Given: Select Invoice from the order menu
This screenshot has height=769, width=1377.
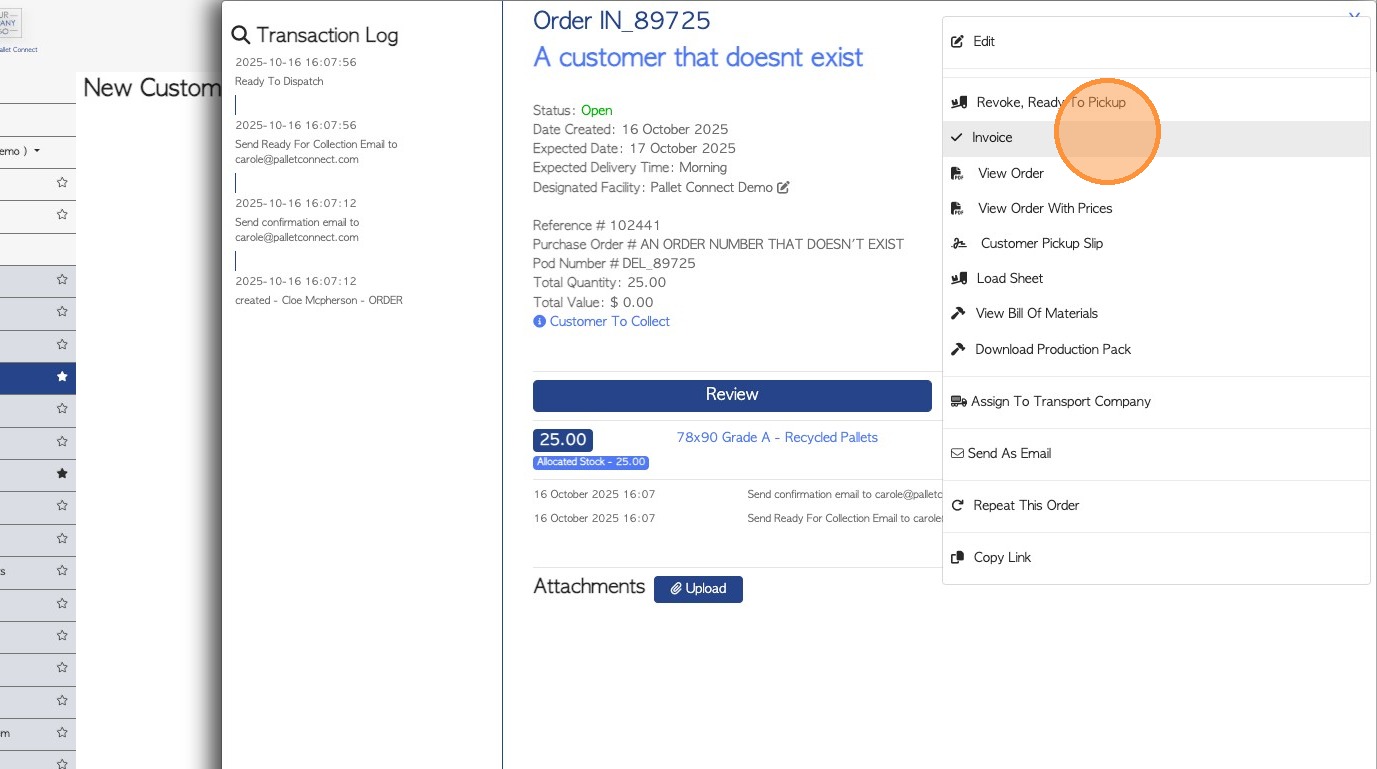Looking at the screenshot, I should (x=992, y=138).
